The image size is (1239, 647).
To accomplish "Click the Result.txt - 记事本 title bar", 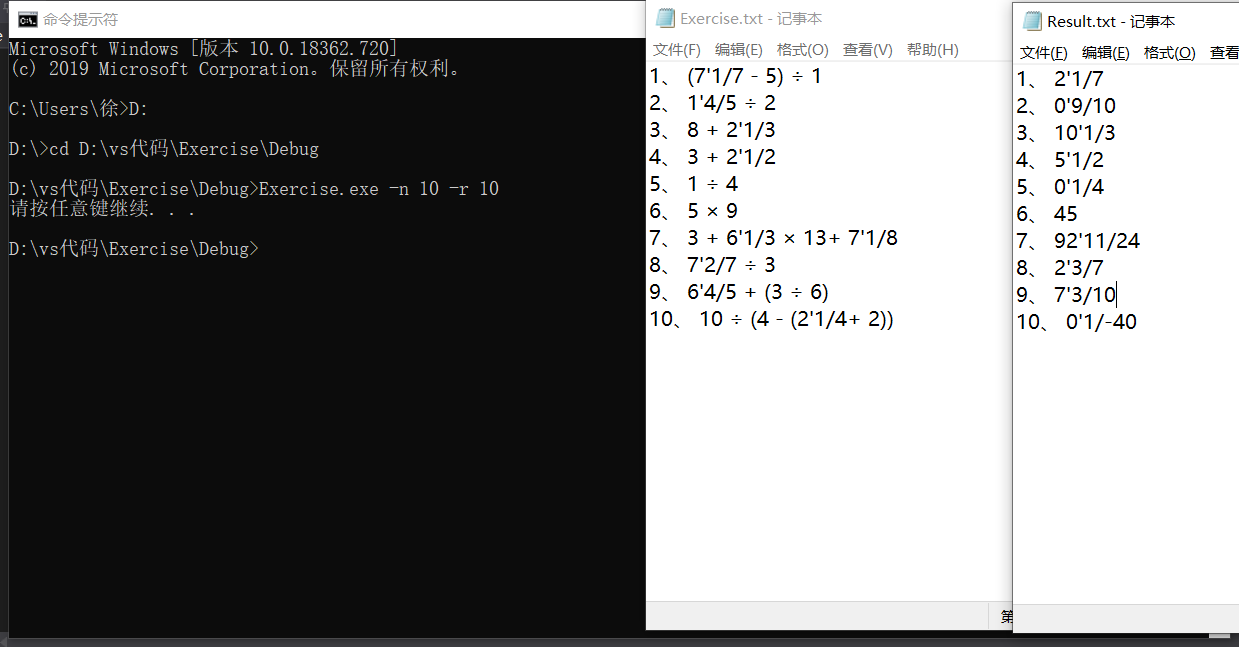I will point(1127,21).
